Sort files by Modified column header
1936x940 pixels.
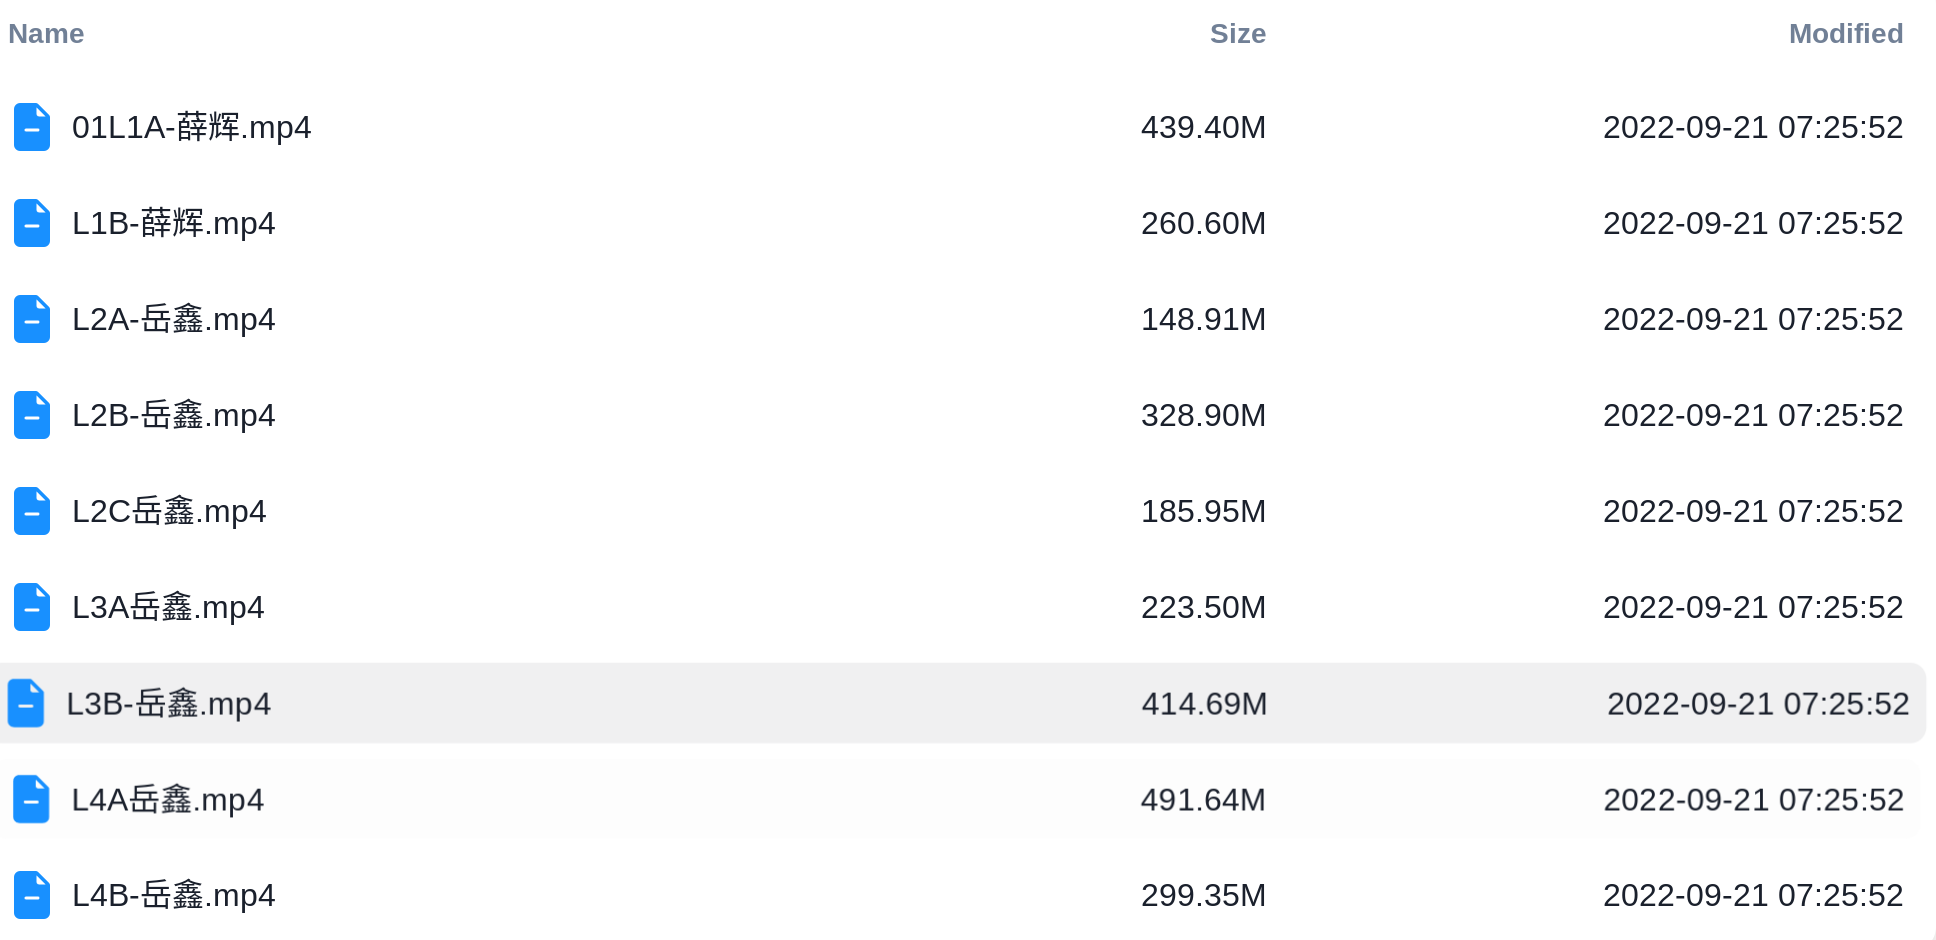click(x=1846, y=34)
